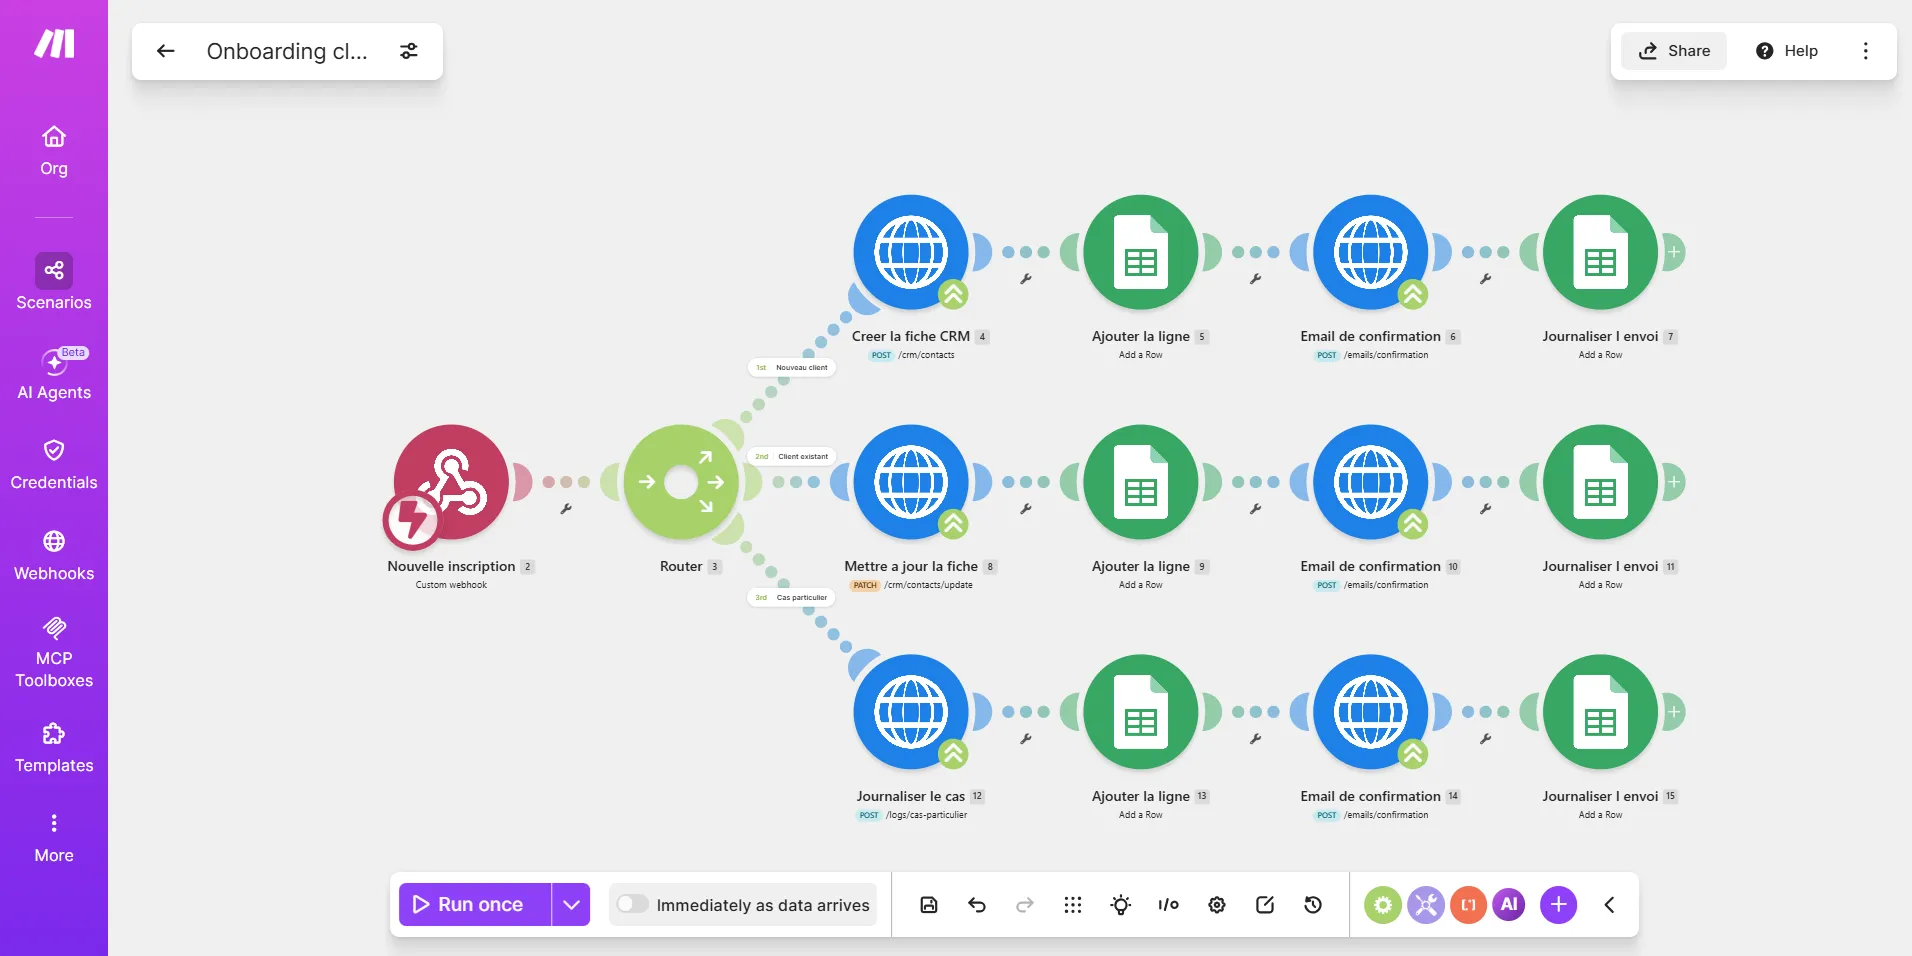Open the Router module
Image resolution: width=1912 pixels, height=956 pixels.
tap(681, 482)
